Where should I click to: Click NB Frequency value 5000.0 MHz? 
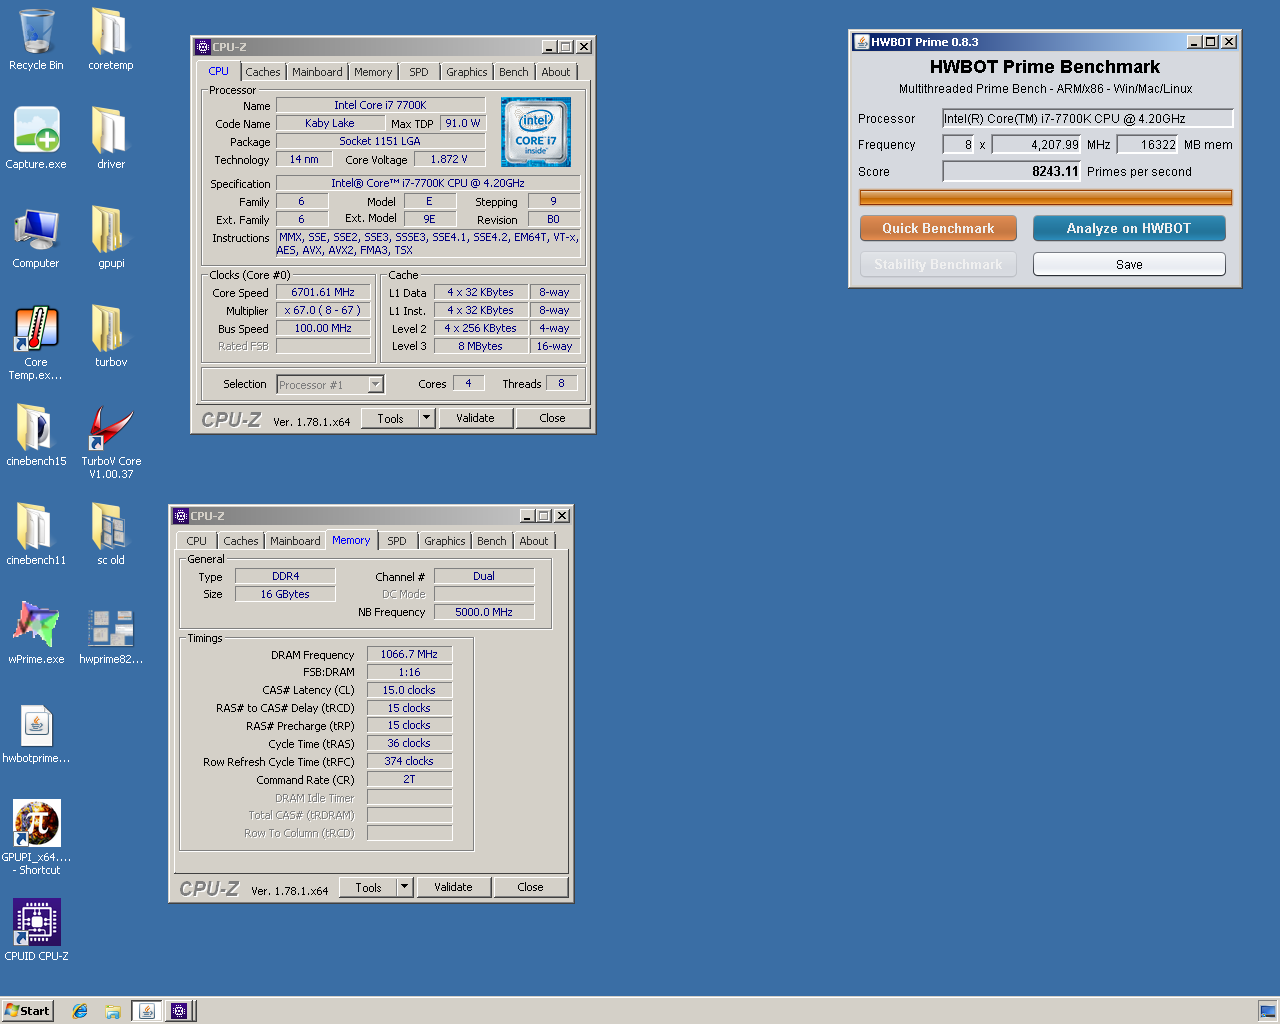(x=484, y=612)
